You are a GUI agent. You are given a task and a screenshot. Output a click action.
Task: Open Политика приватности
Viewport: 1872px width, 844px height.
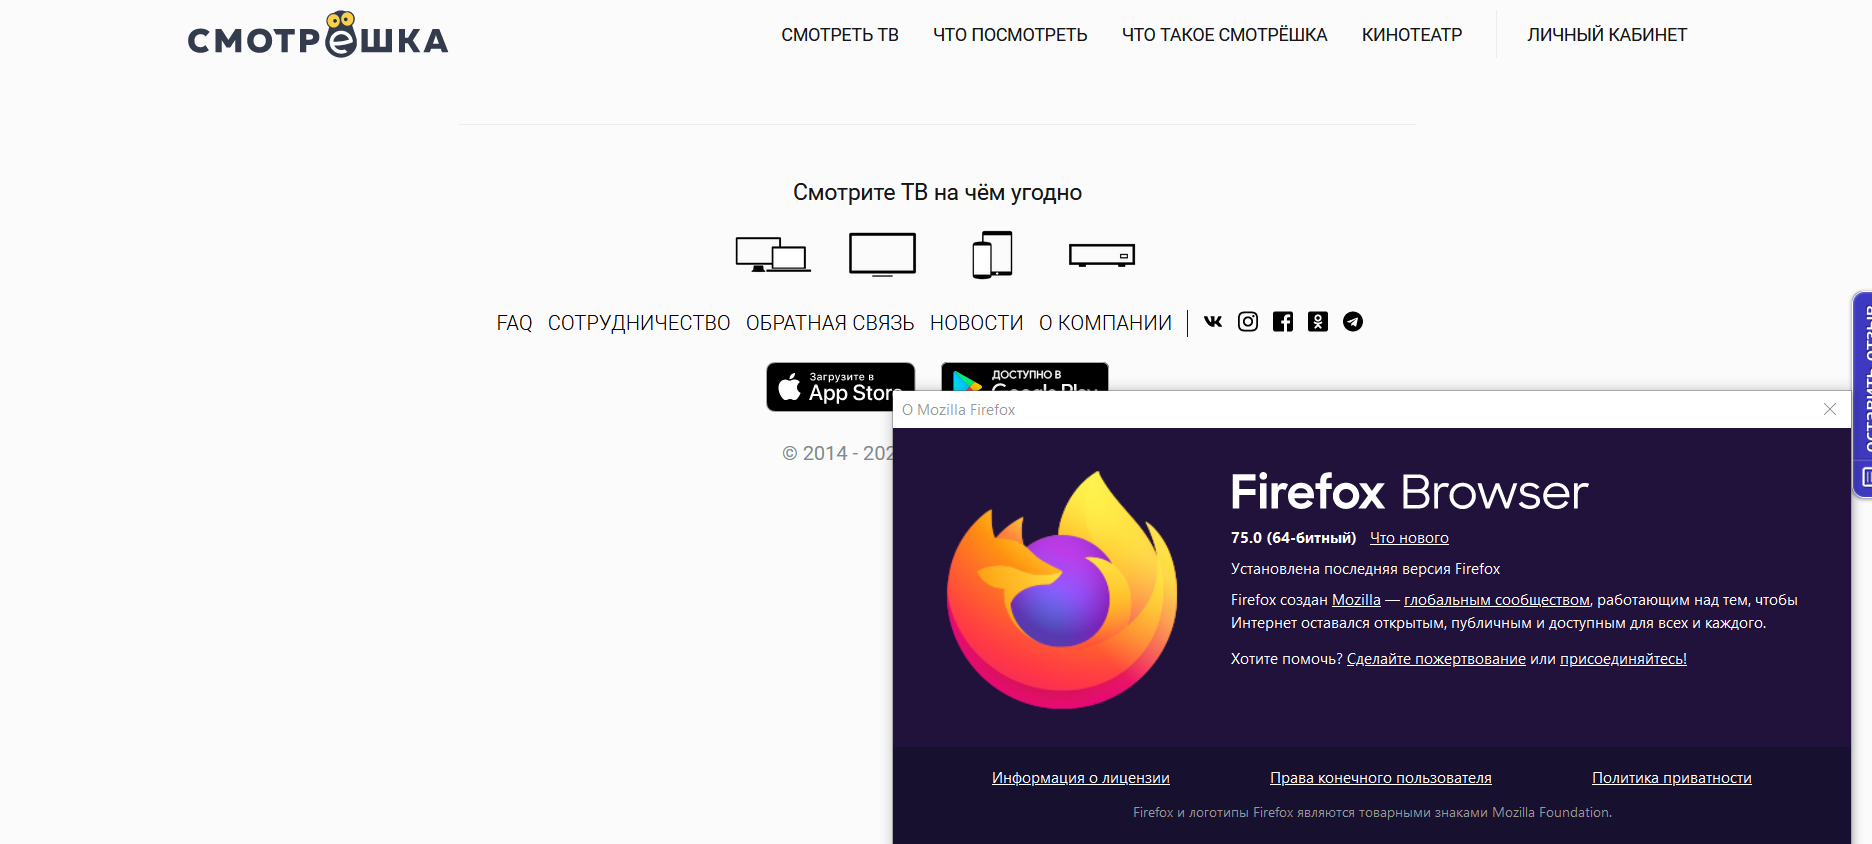1672,778
